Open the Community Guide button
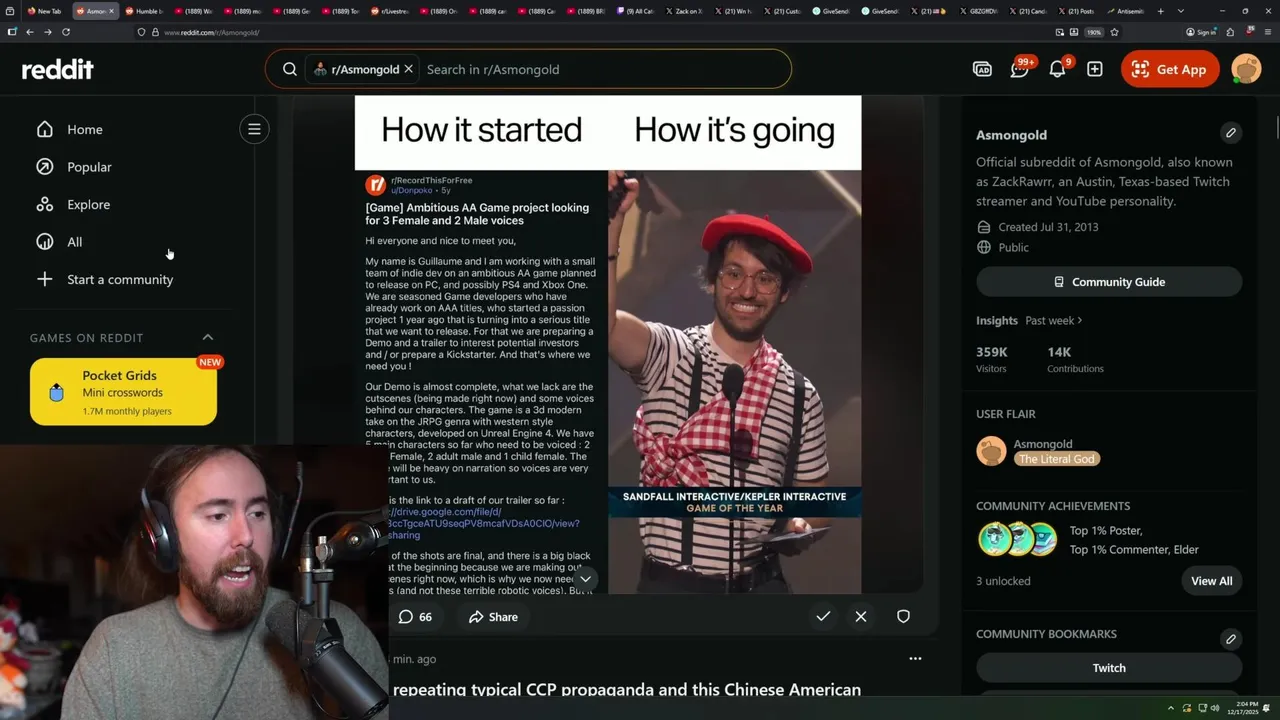The height and width of the screenshot is (720, 1280). pos(1109,282)
